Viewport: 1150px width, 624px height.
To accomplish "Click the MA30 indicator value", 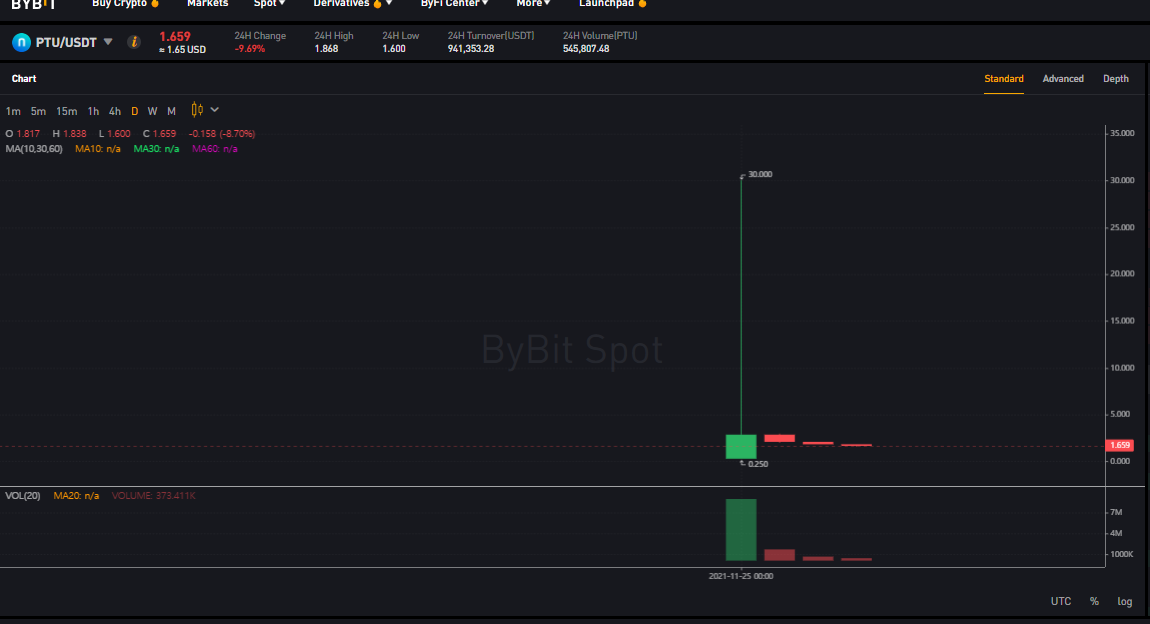I will [x=156, y=149].
